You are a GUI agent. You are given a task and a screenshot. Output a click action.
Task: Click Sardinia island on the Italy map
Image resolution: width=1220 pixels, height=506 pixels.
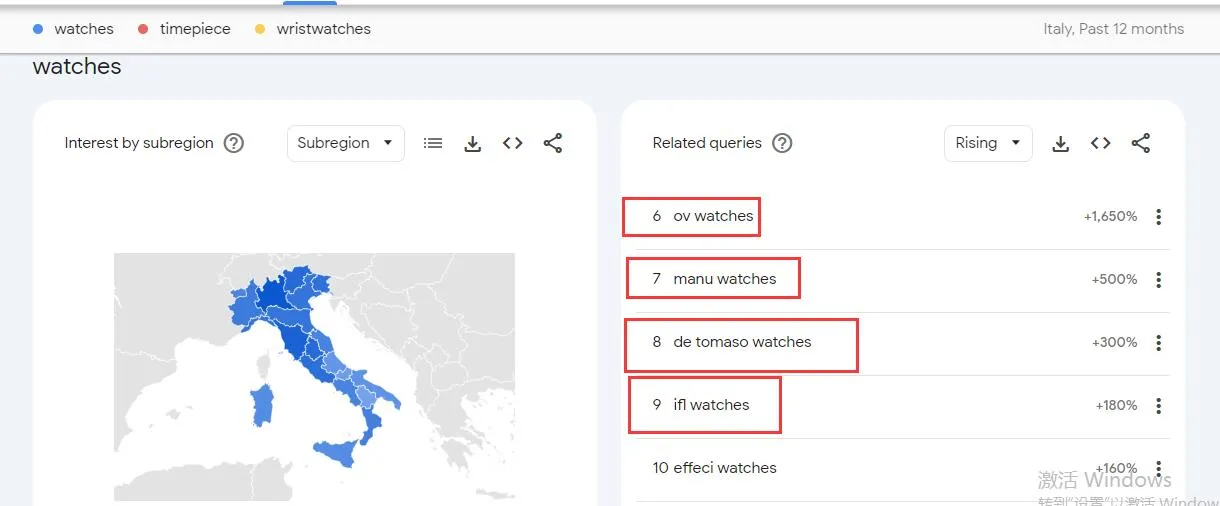tap(263, 405)
